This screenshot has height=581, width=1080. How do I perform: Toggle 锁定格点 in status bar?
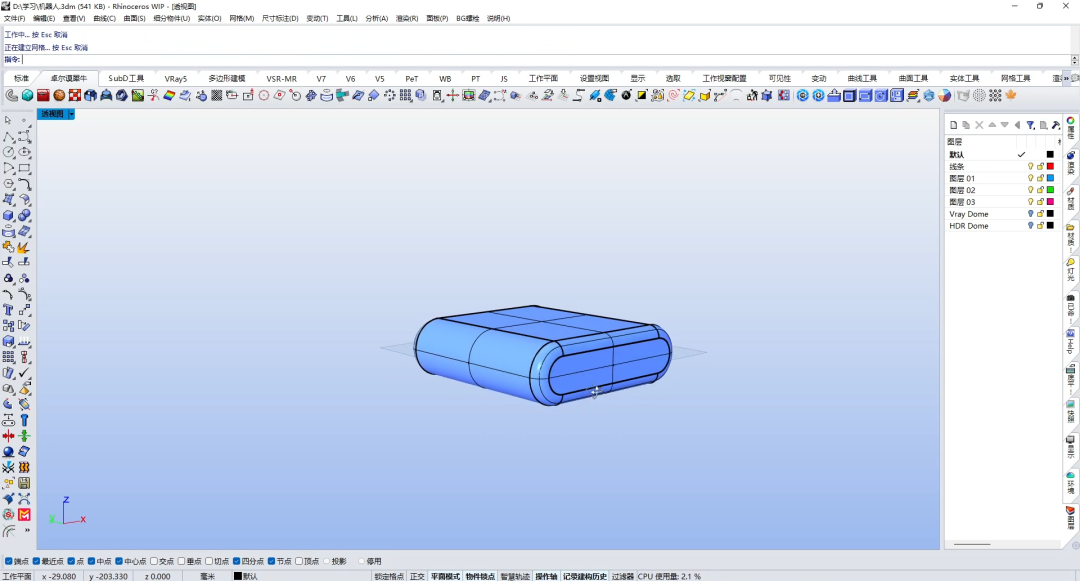point(389,576)
